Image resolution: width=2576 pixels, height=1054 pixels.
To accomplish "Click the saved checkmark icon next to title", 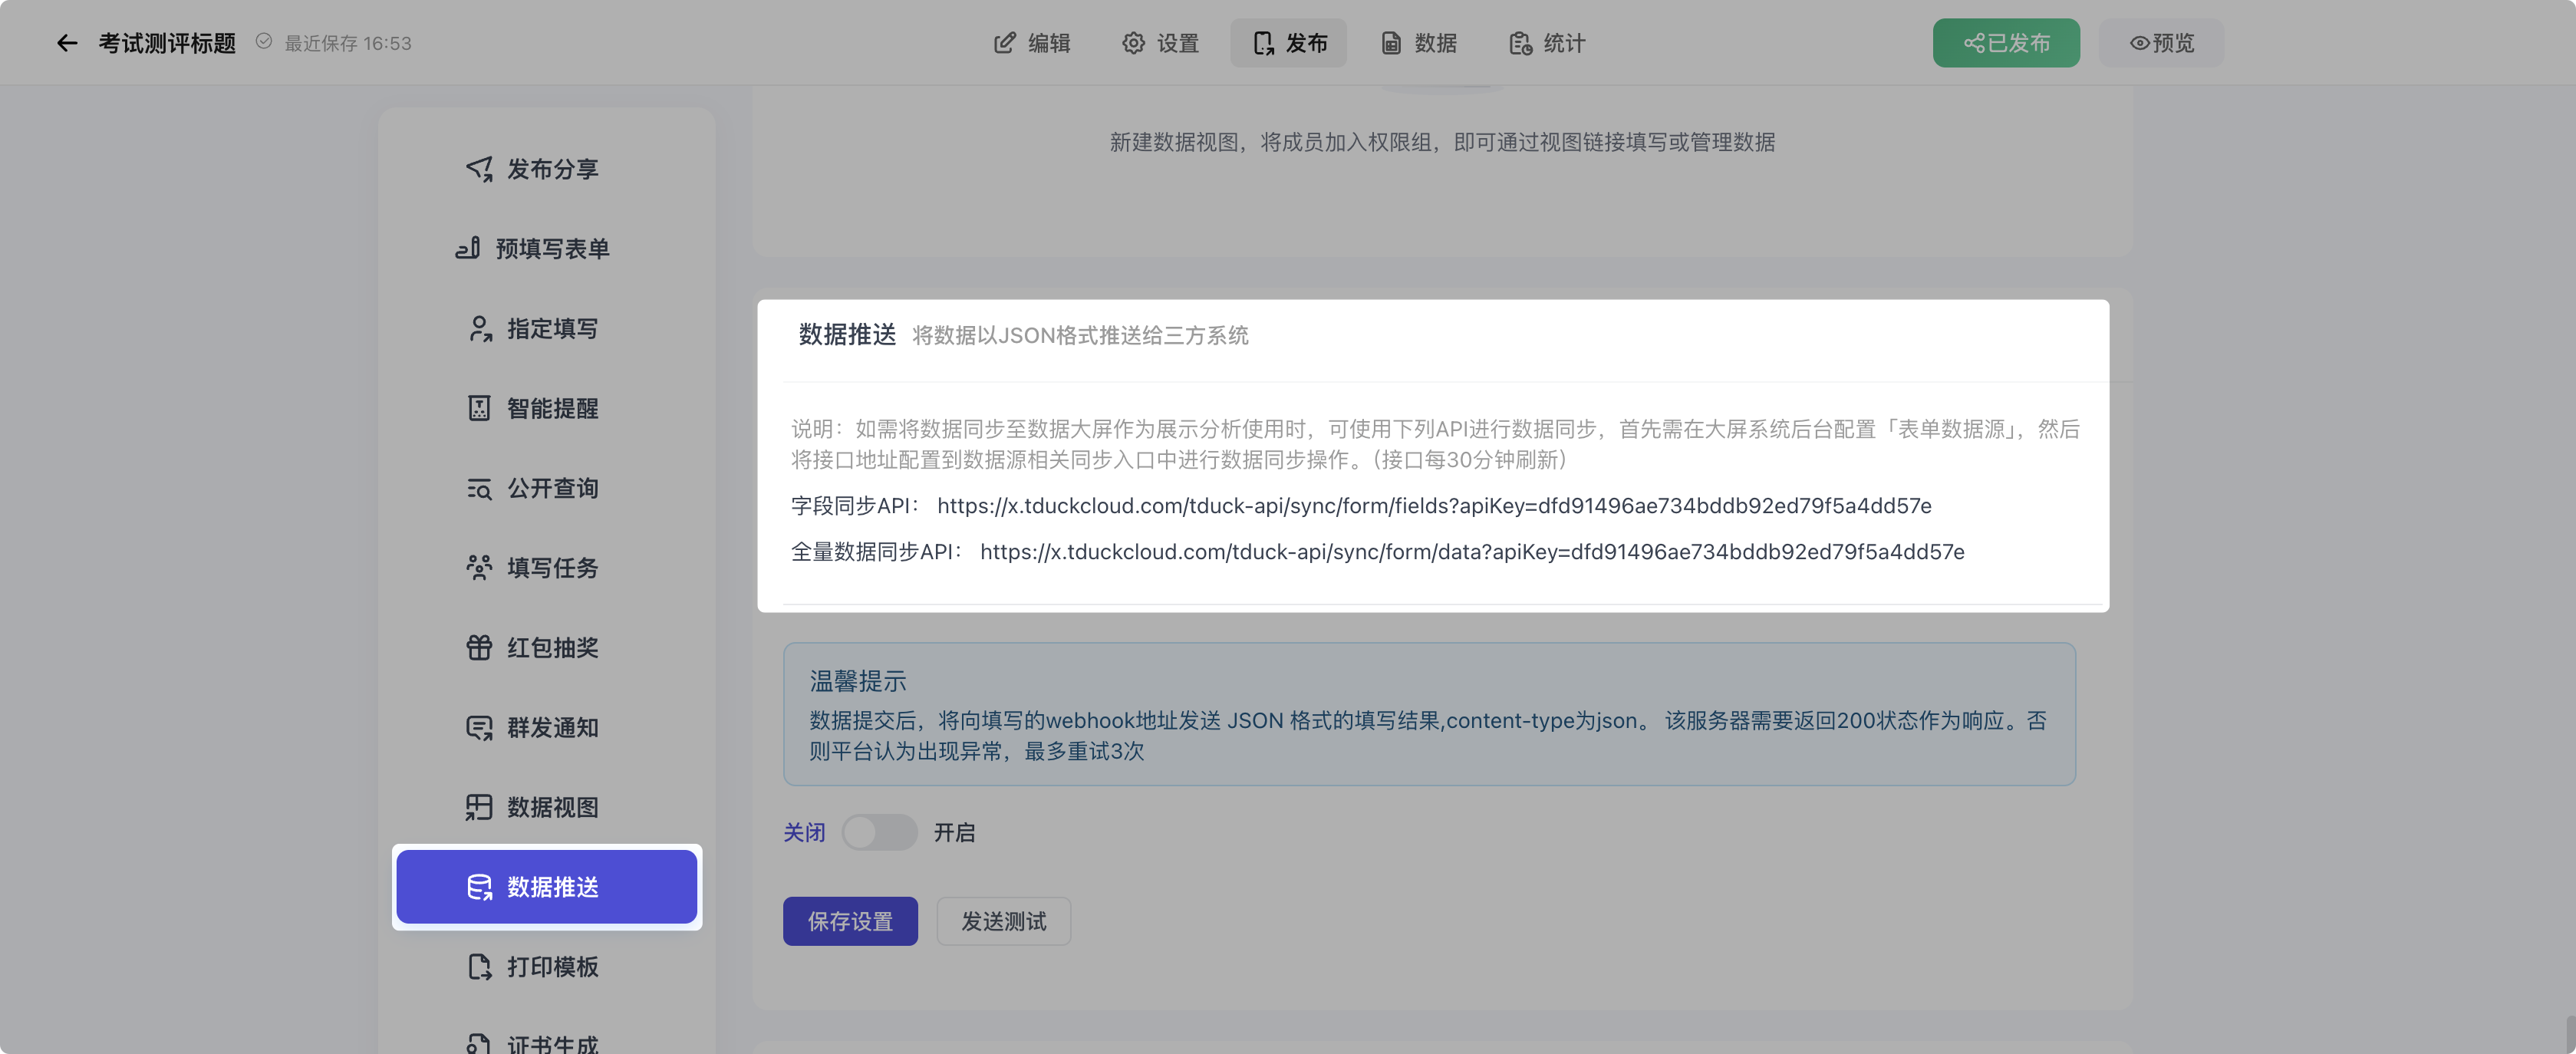I will 264,41.
